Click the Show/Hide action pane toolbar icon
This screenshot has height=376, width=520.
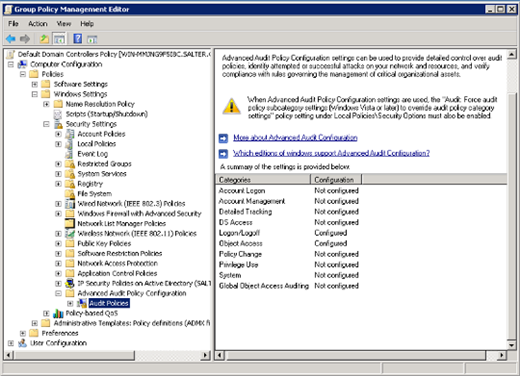[x=92, y=39]
